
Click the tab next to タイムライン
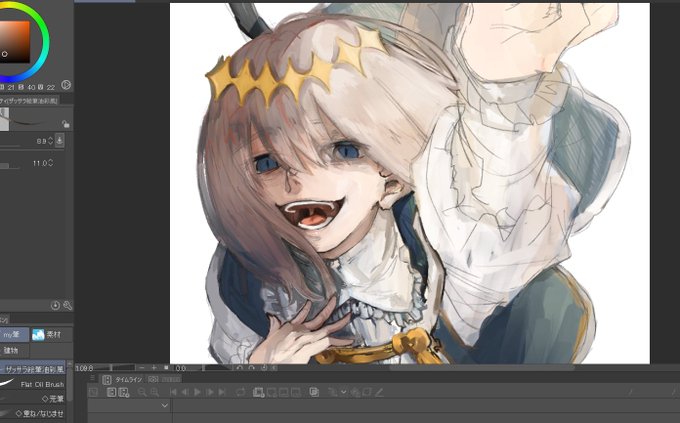pos(164,380)
